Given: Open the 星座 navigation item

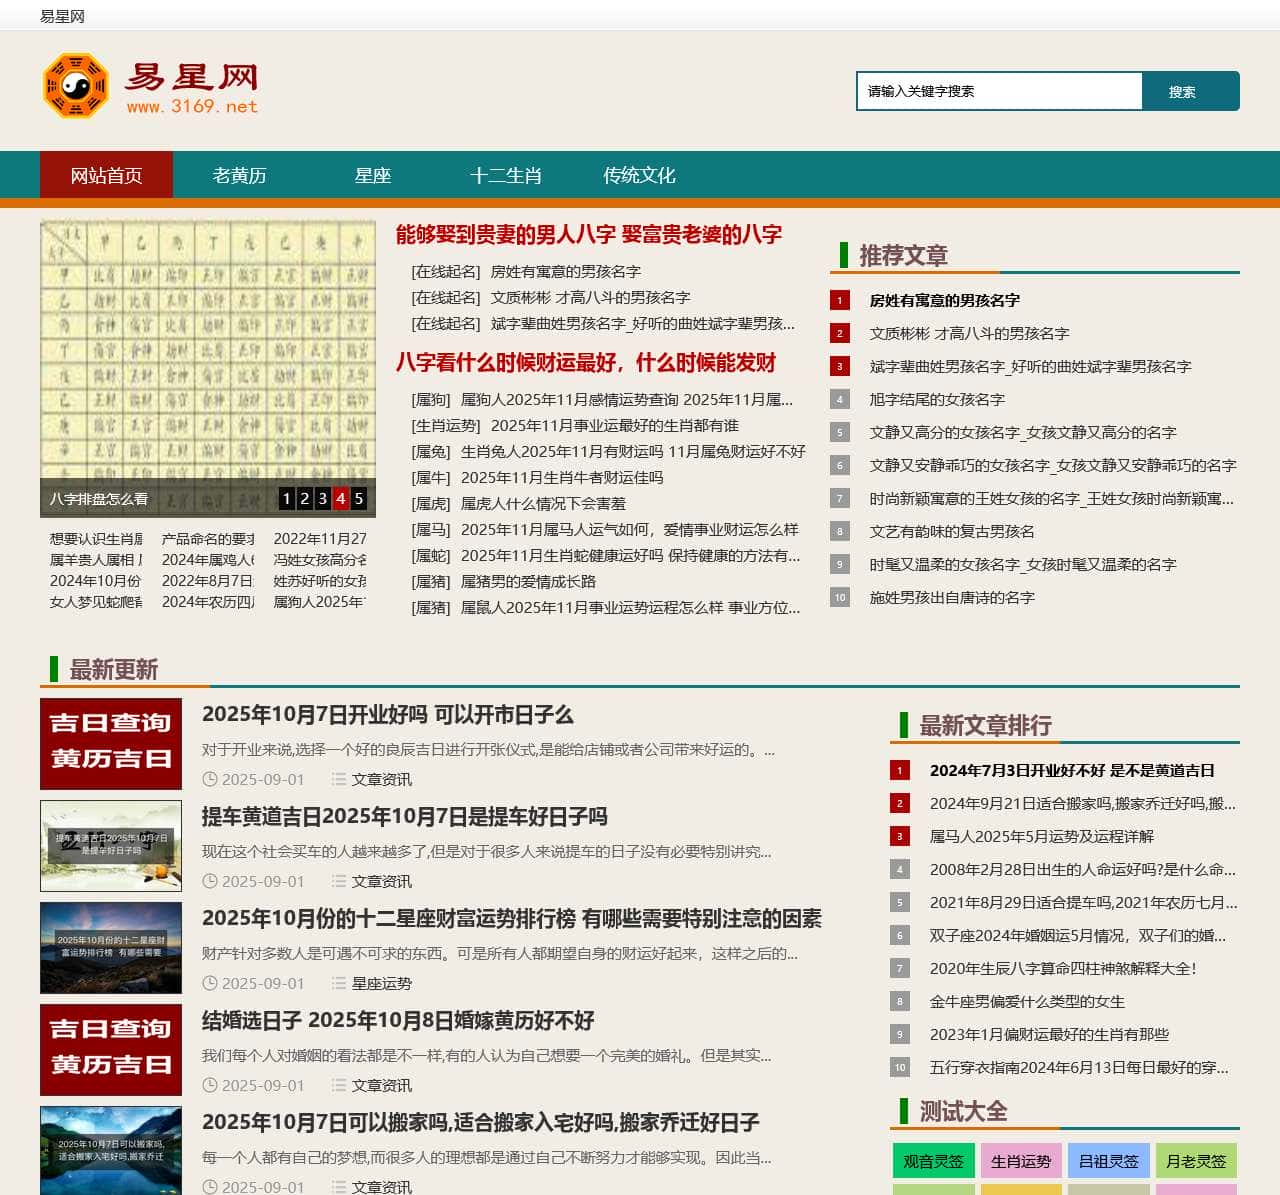Looking at the screenshot, I should (x=372, y=175).
